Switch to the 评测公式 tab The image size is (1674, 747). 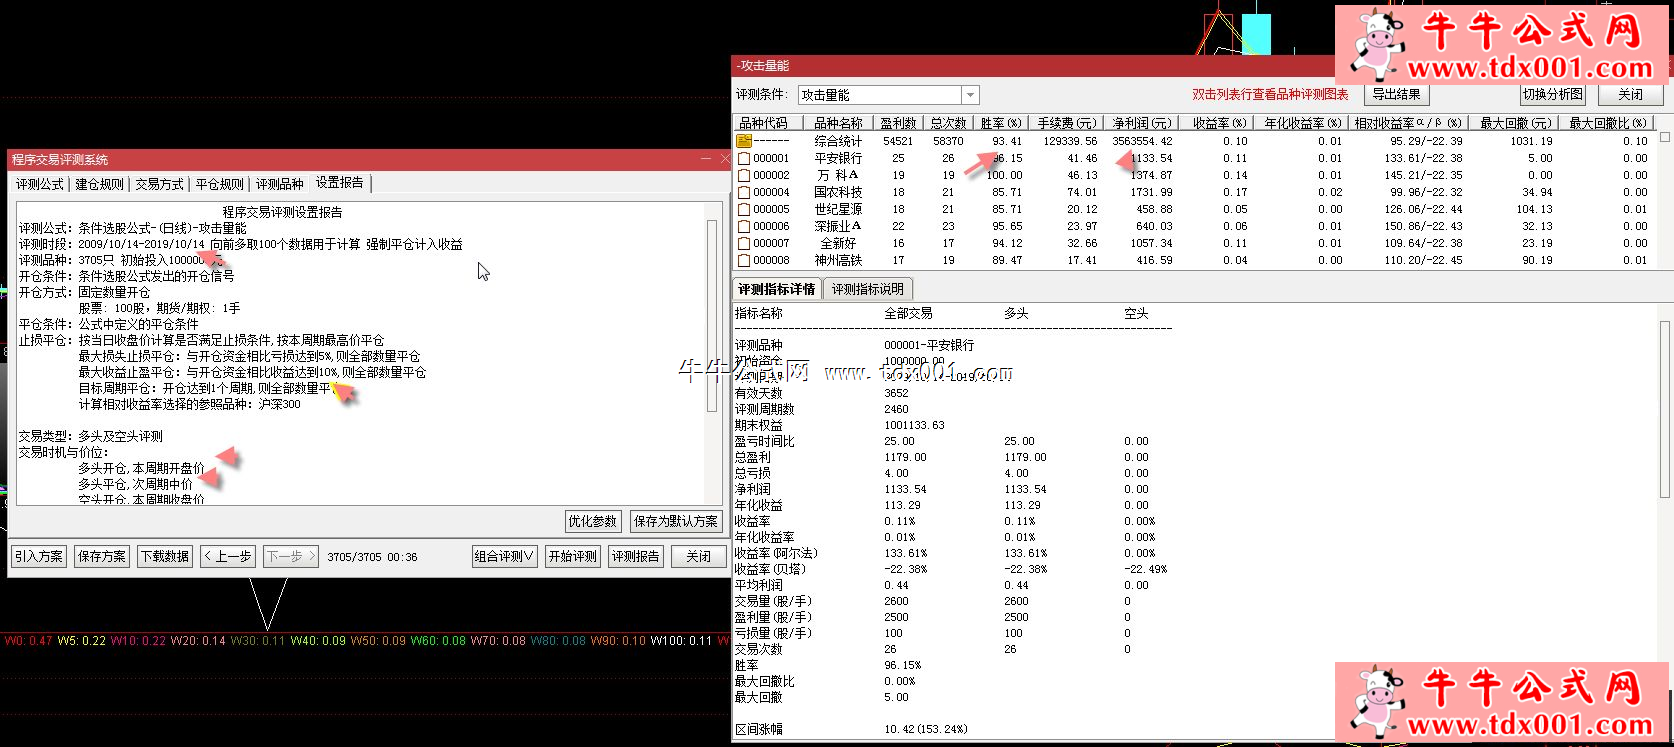coord(40,184)
